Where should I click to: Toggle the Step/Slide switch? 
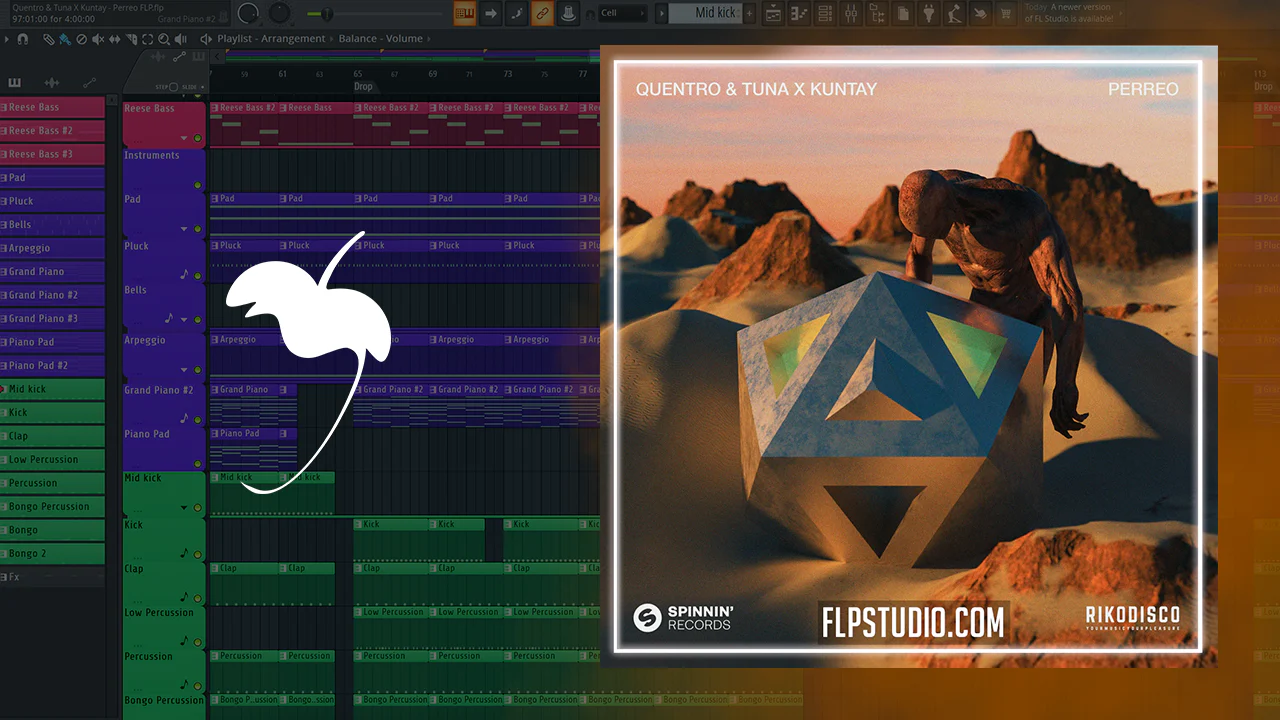[173, 87]
